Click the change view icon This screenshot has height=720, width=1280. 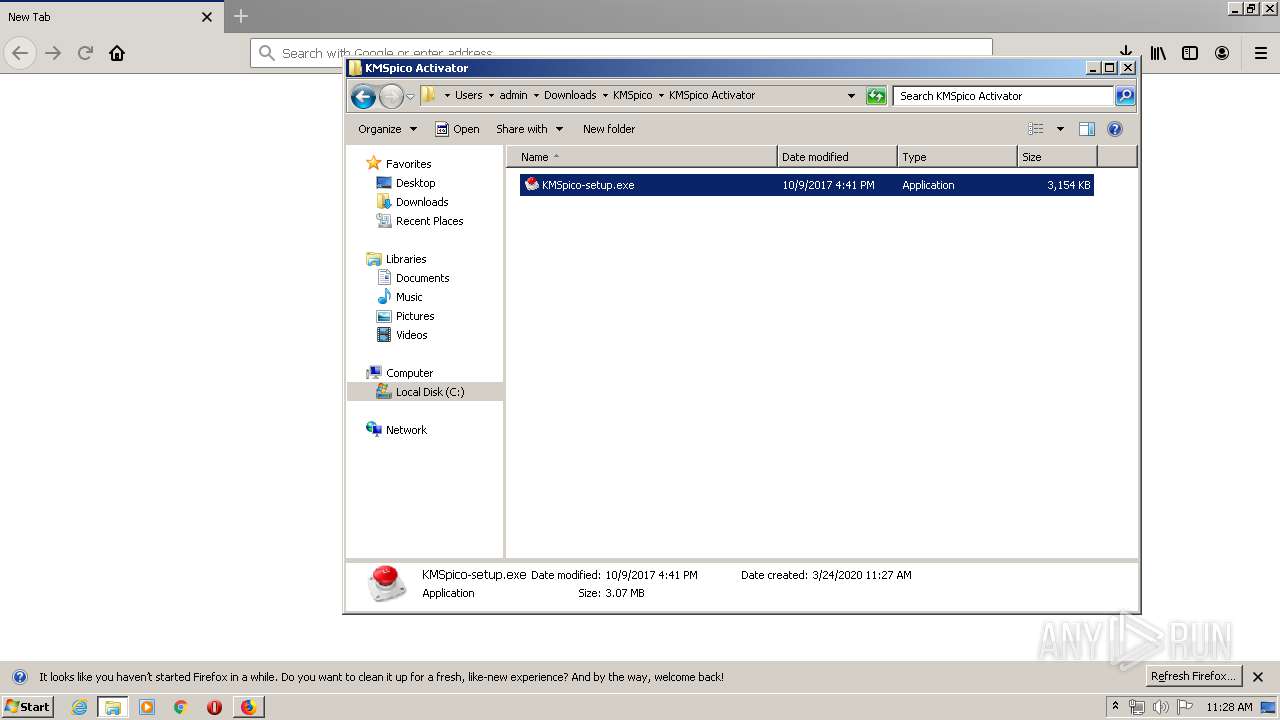(x=1036, y=129)
